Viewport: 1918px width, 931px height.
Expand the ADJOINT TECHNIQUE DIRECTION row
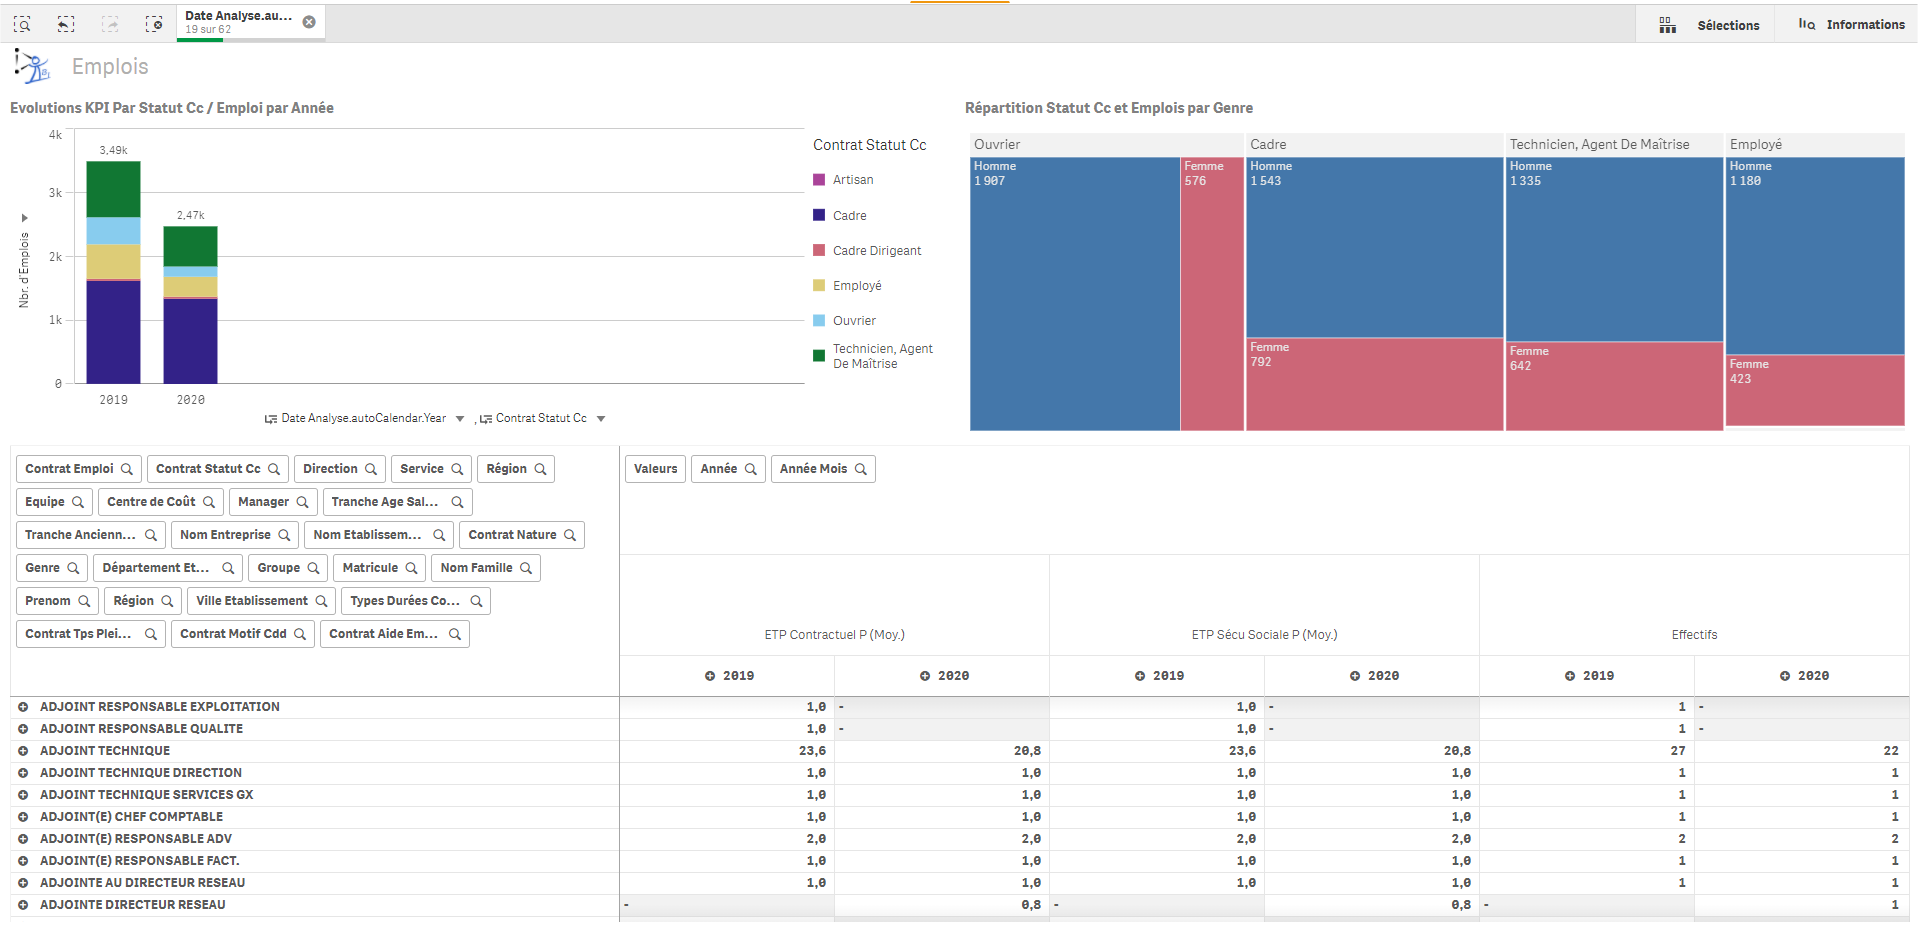(23, 773)
